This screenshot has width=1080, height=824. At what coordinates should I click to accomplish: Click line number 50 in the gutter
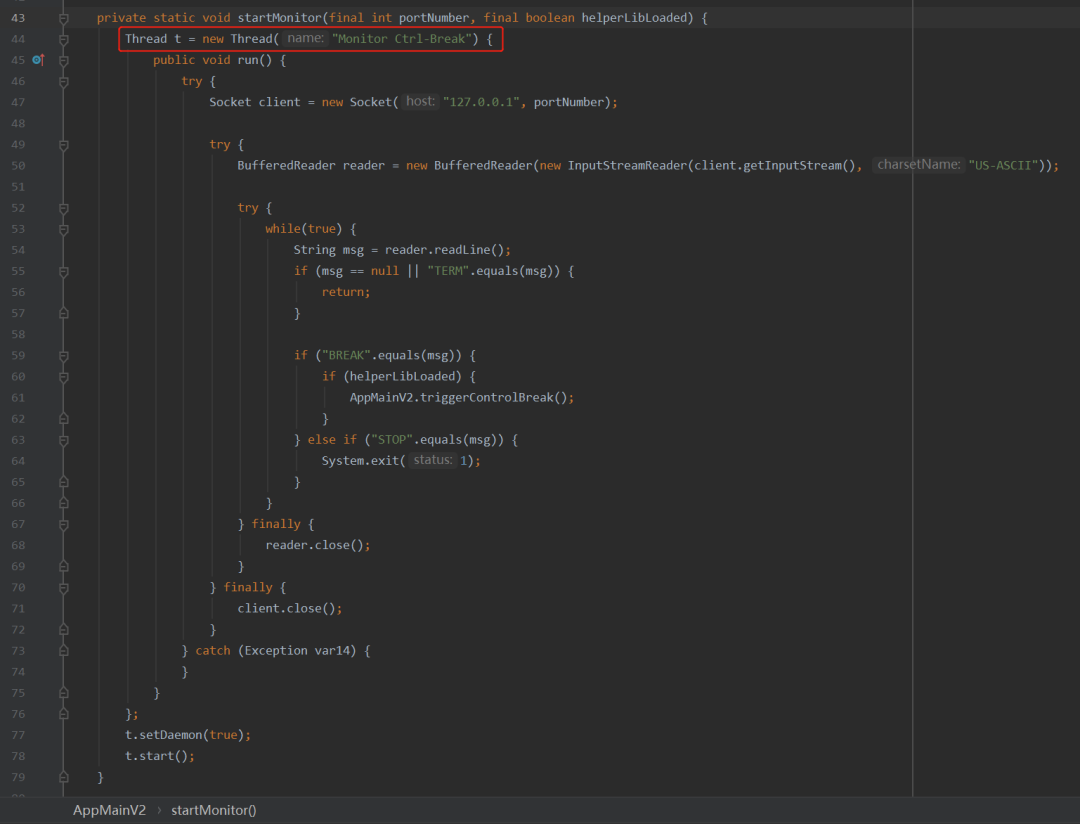click(x=18, y=165)
